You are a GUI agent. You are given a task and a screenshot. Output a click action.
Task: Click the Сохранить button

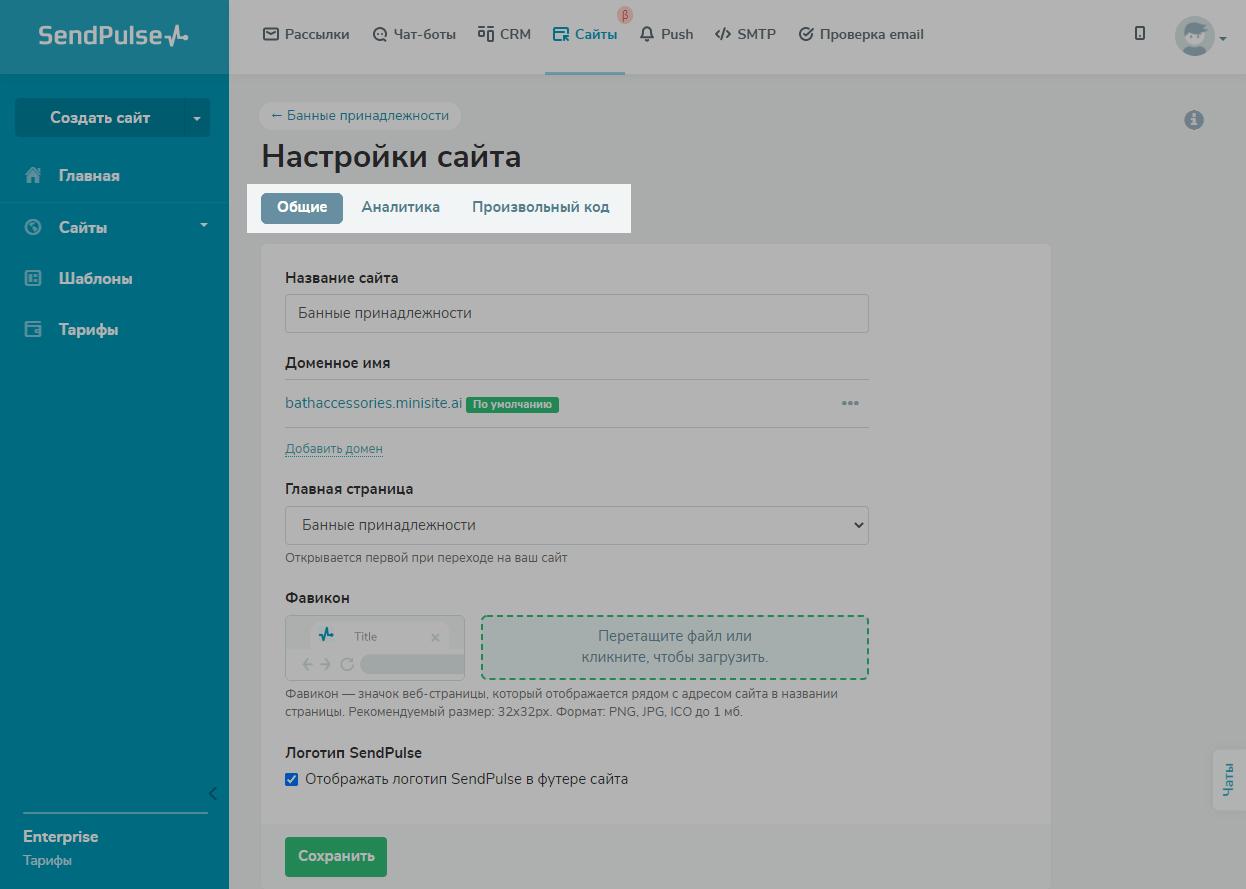pyautogui.click(x=335, y=856)
